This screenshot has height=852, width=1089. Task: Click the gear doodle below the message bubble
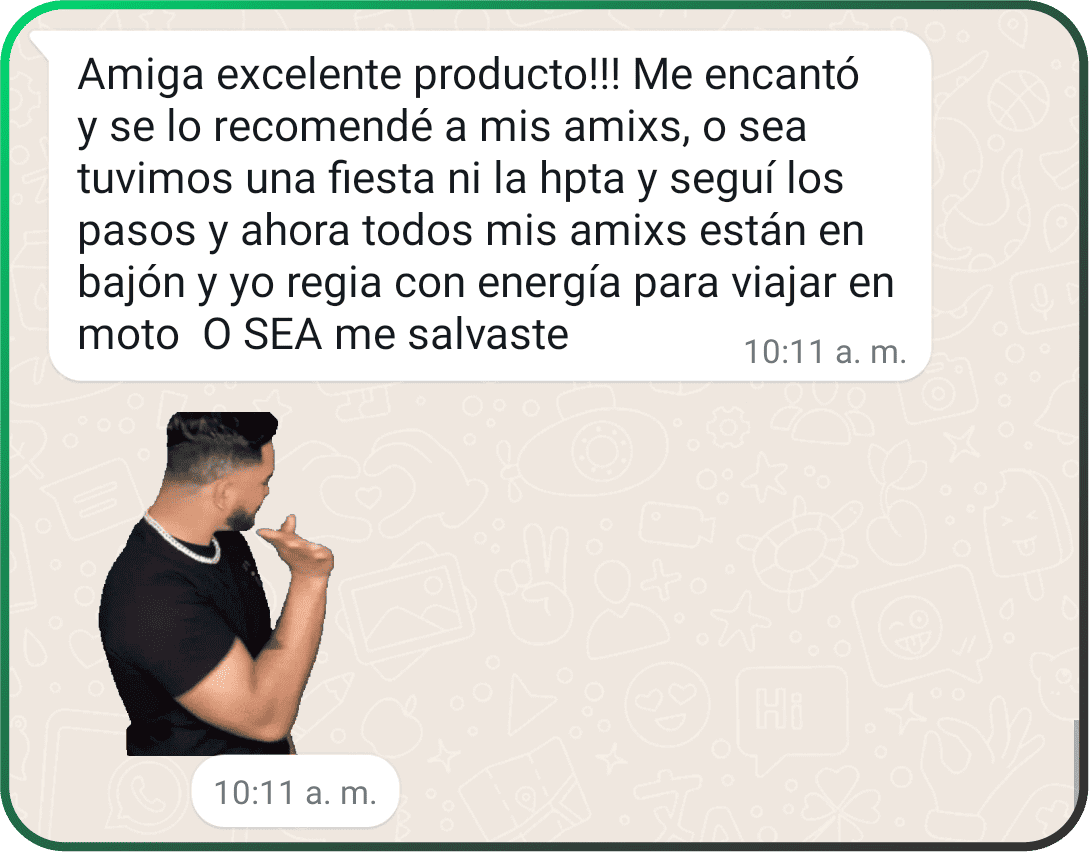(x=727, y=426)
